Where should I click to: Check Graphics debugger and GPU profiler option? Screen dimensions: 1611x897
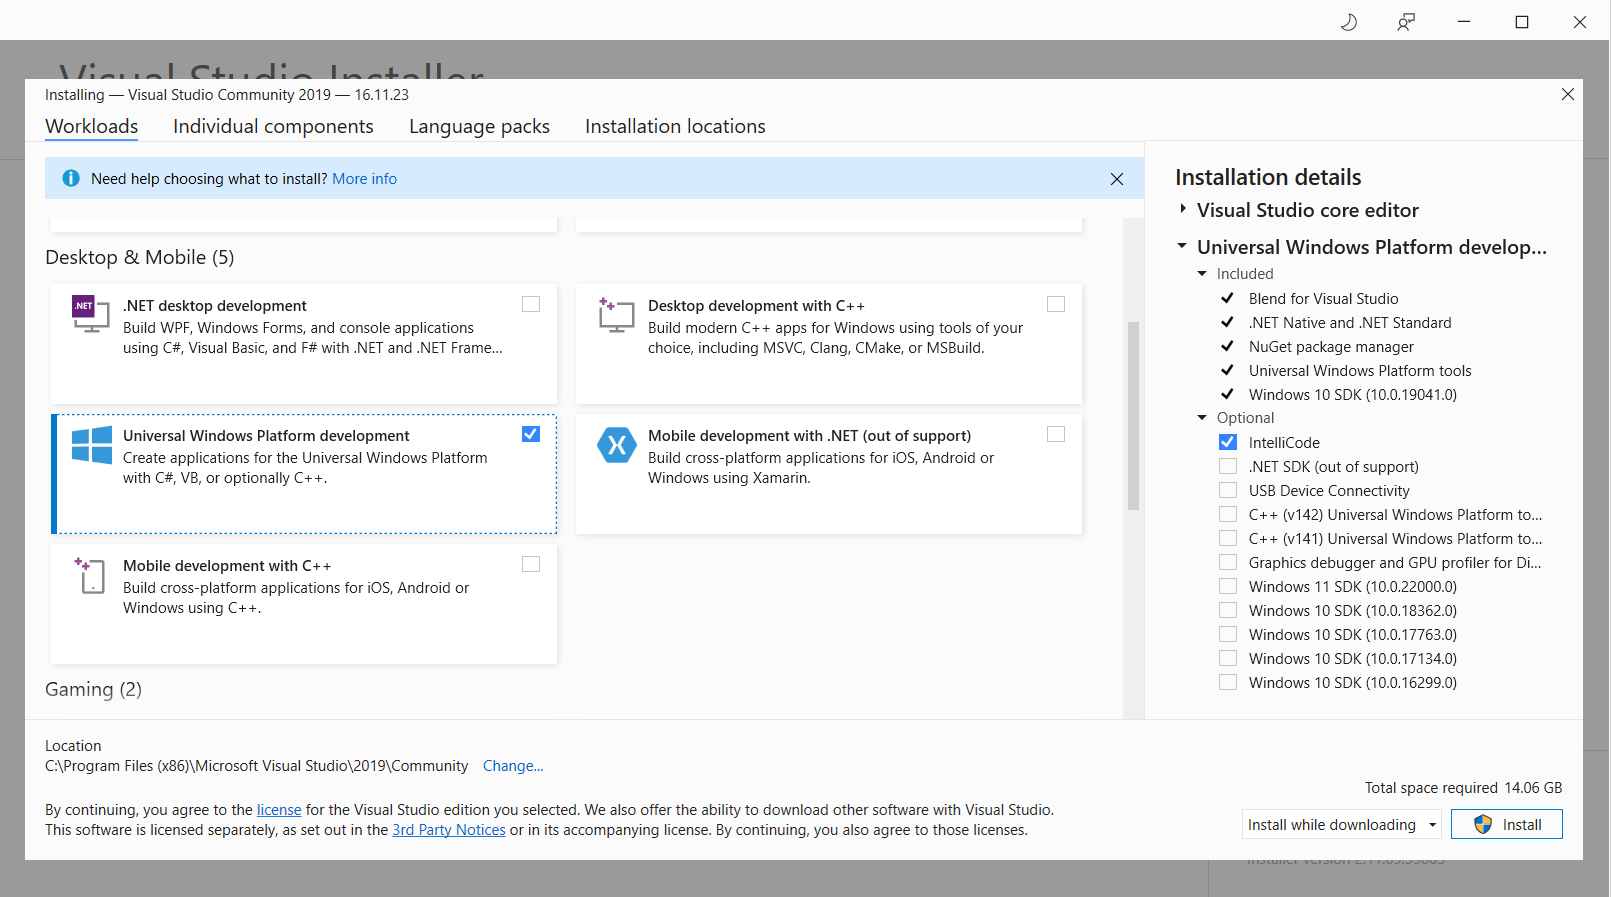1228,562
